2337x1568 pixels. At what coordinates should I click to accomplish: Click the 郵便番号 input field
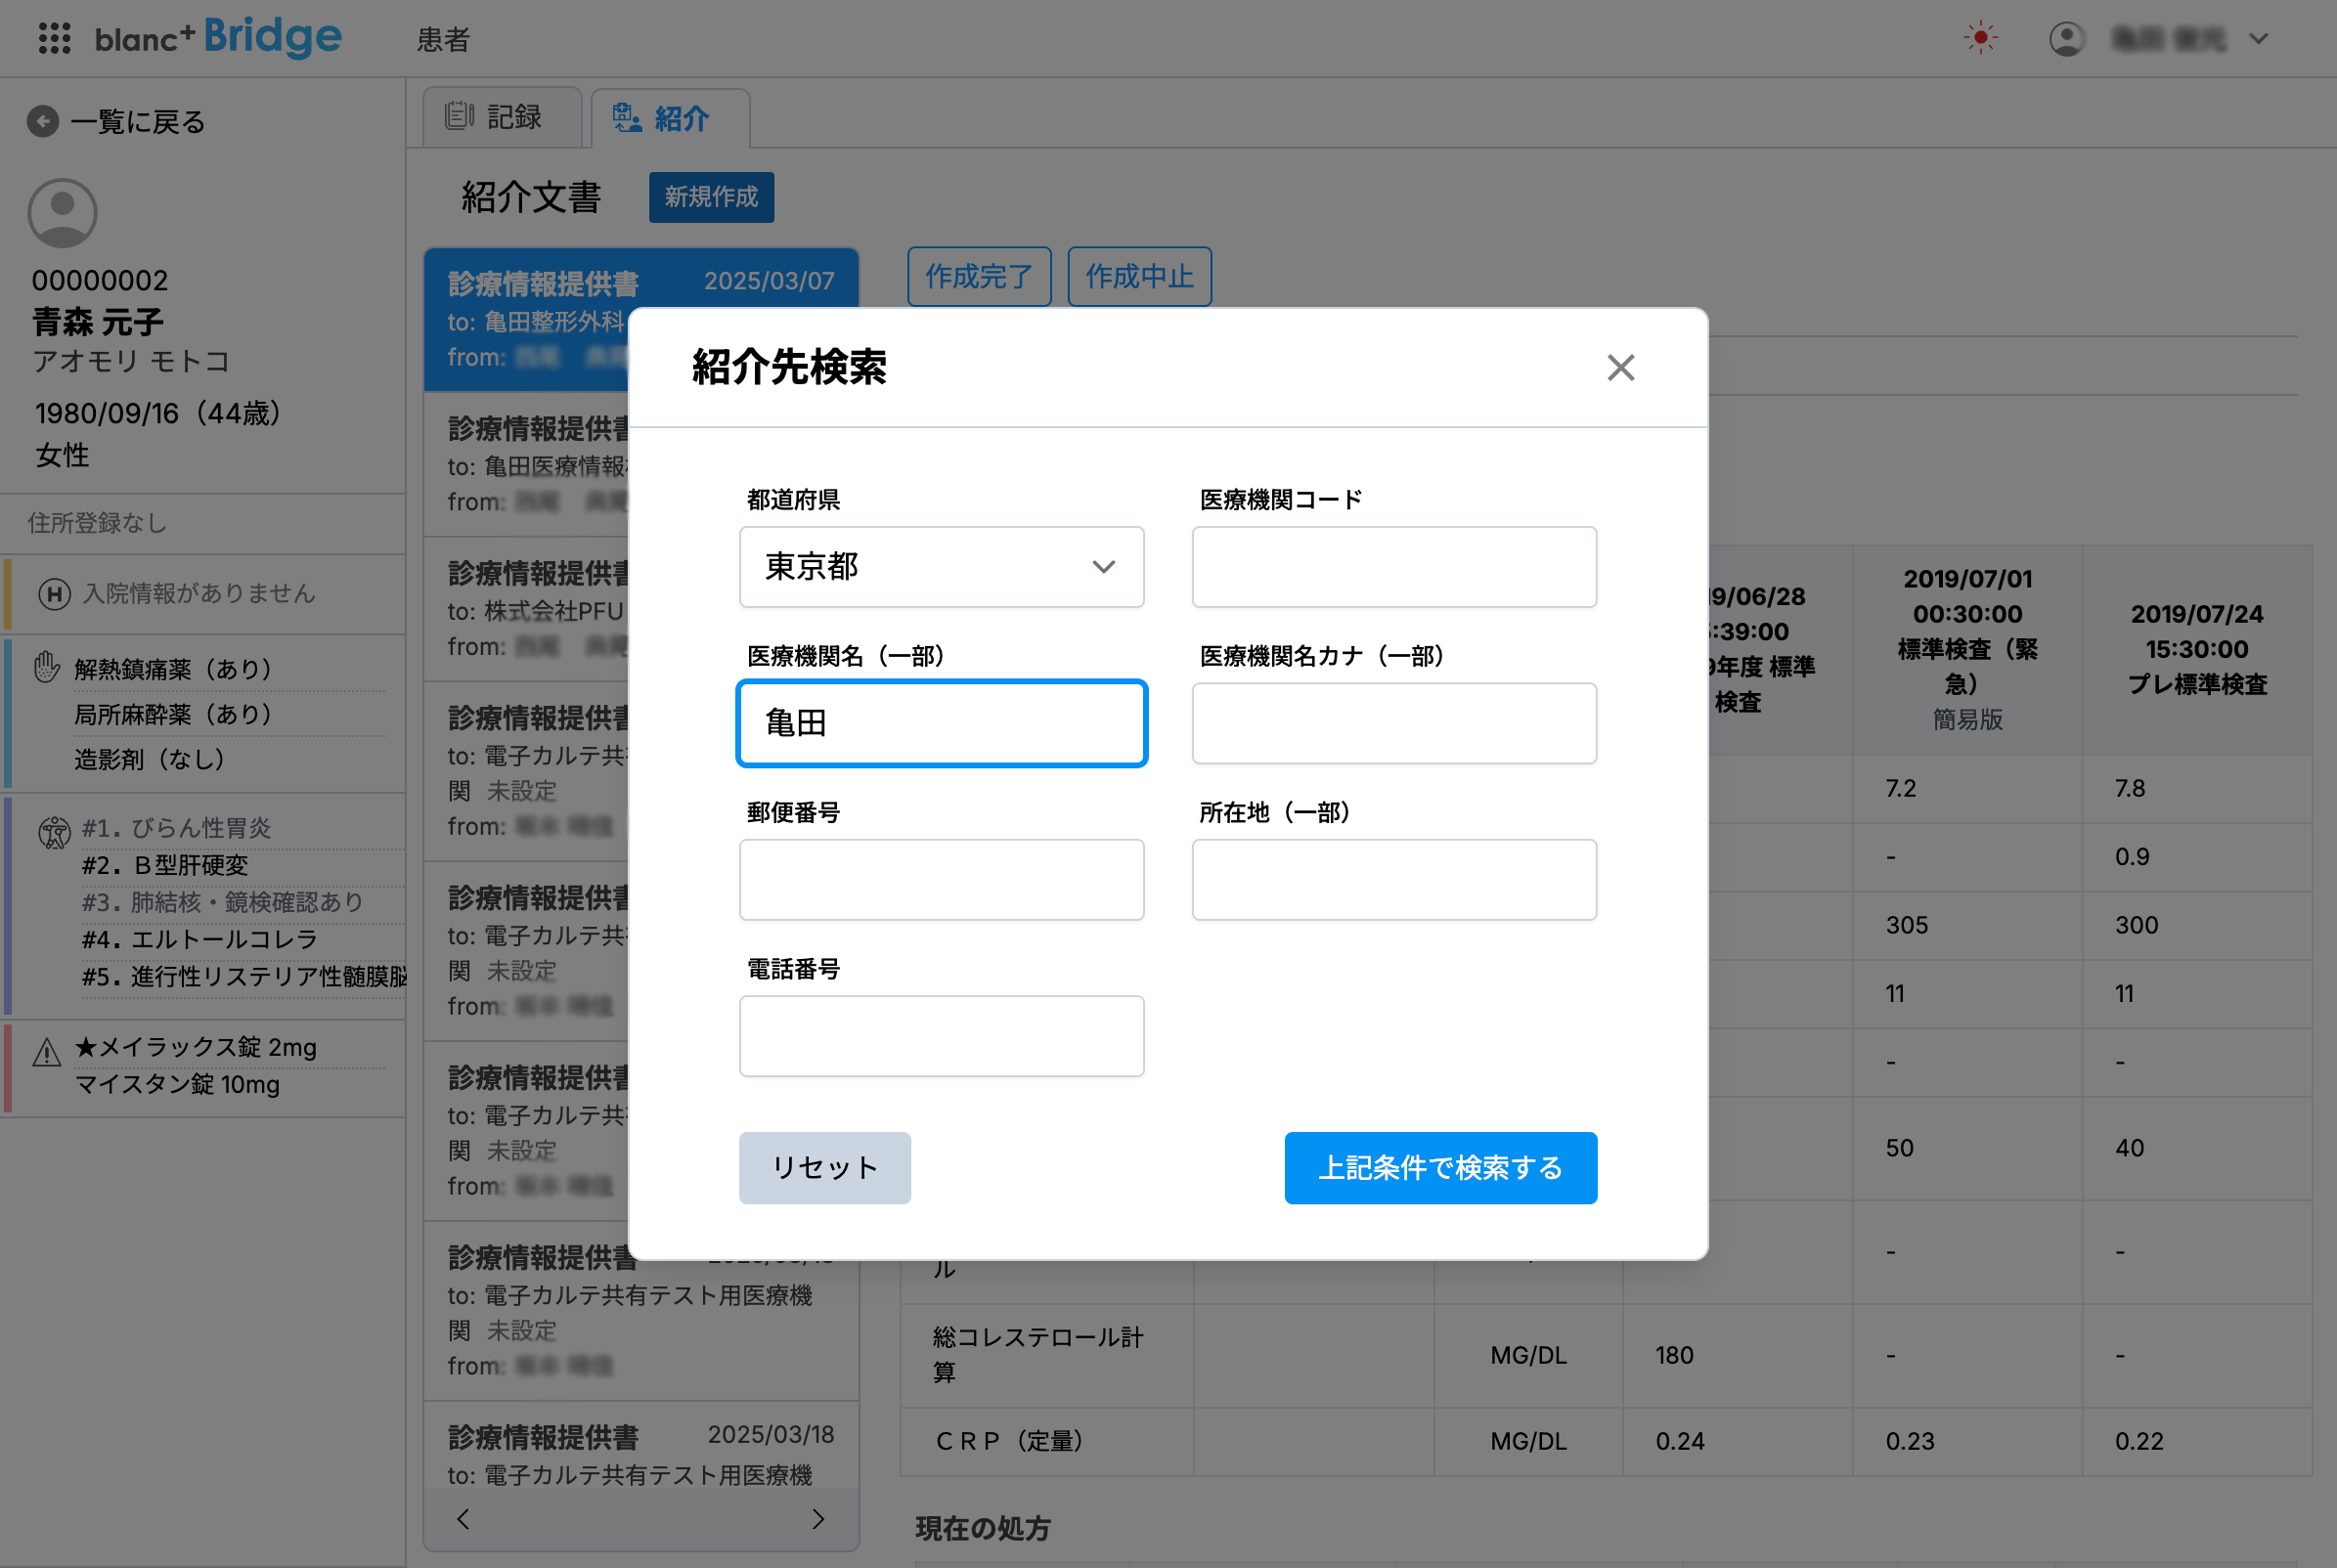[941, 879]
